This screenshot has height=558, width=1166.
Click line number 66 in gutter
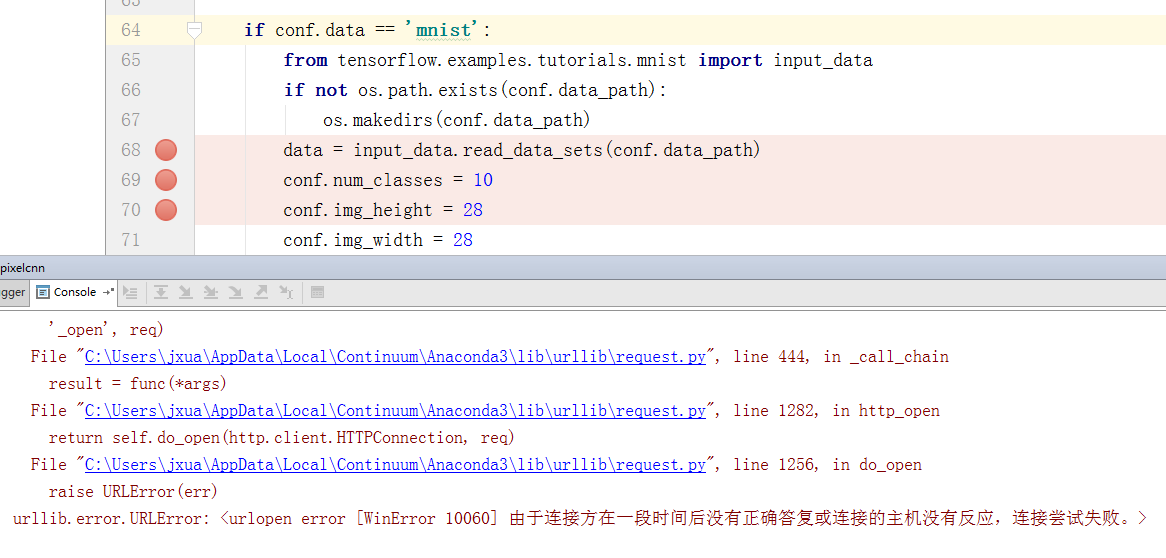[131, 90]
